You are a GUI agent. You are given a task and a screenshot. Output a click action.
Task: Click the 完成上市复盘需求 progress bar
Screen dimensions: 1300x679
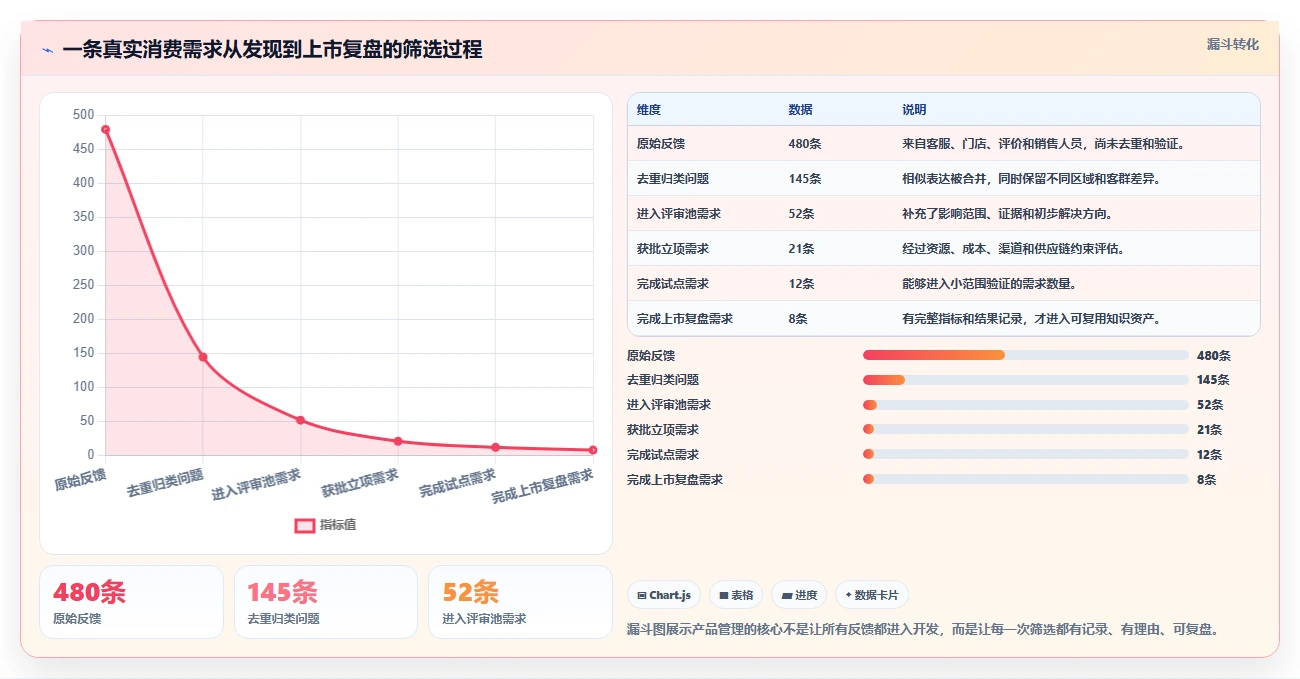tap(1025, 480)
